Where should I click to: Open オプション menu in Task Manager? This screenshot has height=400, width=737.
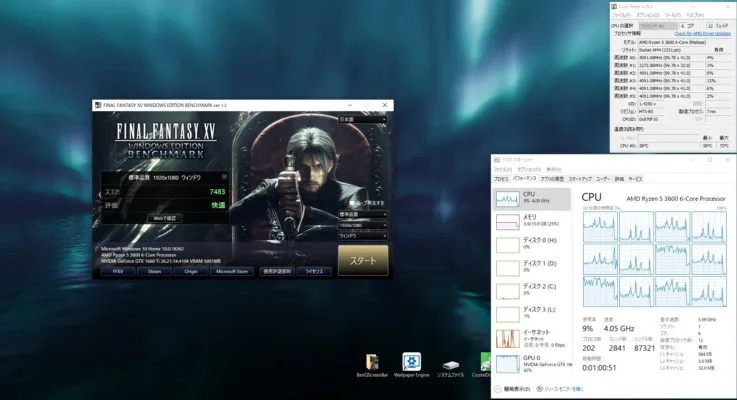(x=529, y=169)
